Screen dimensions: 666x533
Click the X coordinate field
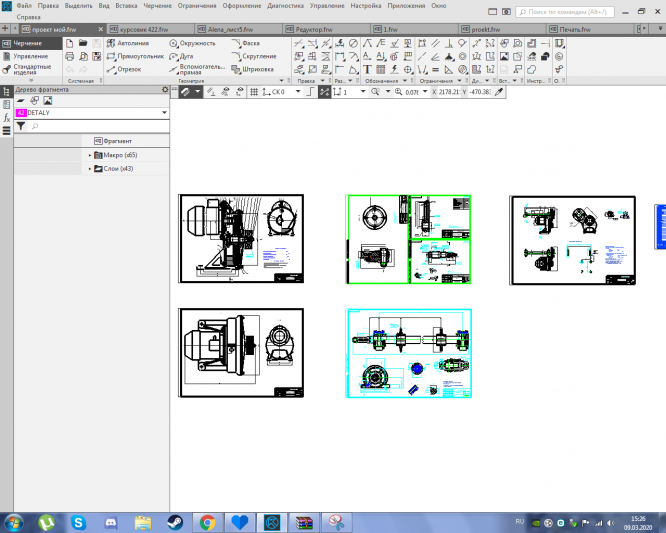pyautogui.click(x=450, y=92)
